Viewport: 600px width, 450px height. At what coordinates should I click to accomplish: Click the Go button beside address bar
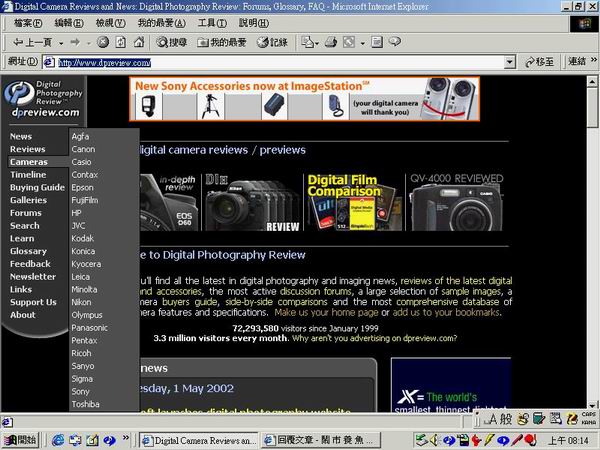coord(540,62)
